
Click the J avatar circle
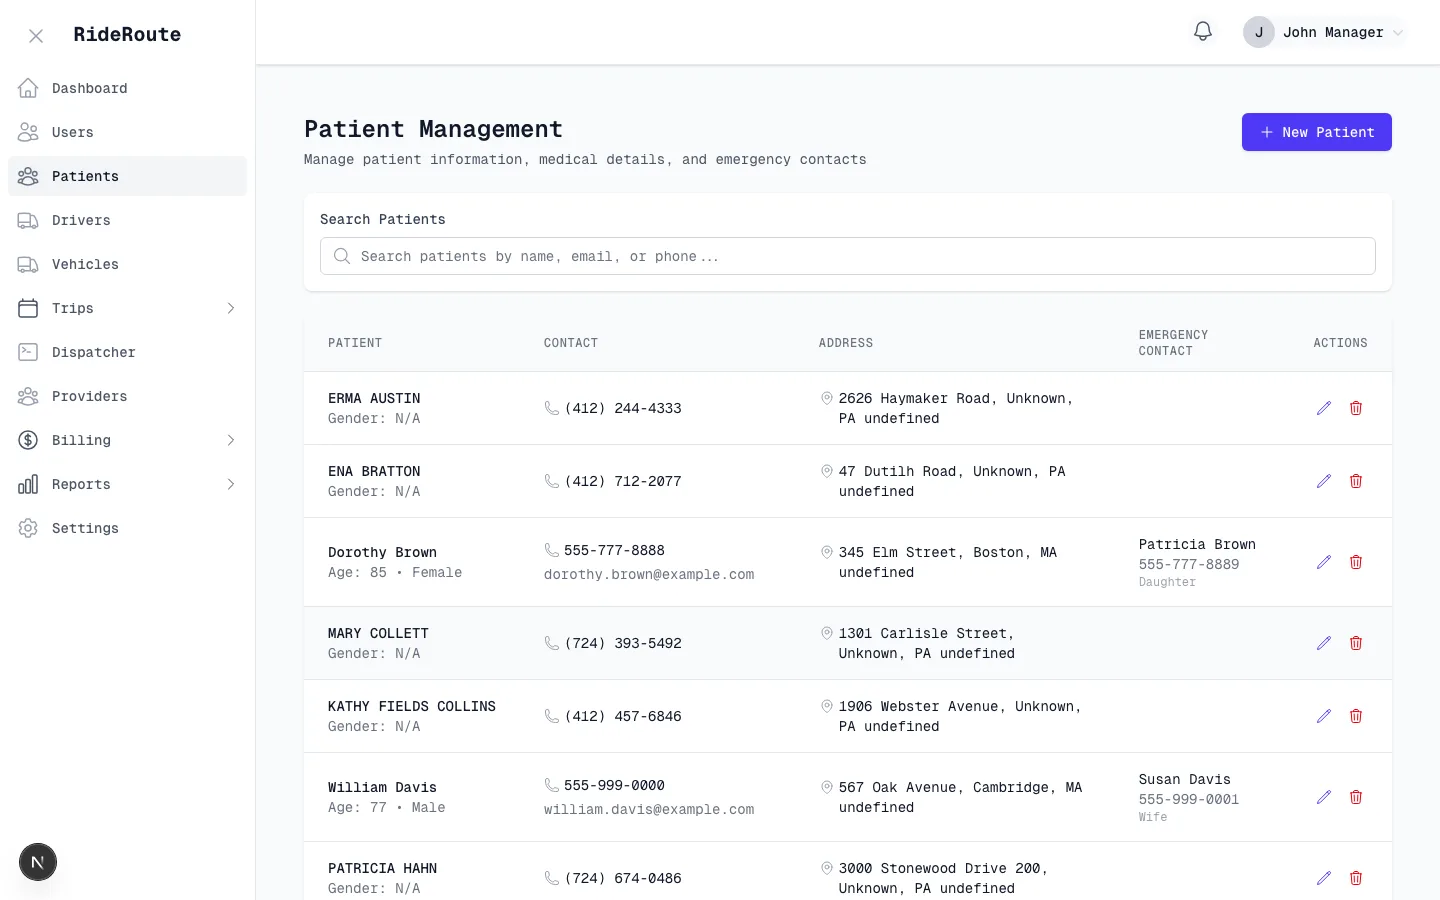pyautogui.click(x=1259, y=32)
